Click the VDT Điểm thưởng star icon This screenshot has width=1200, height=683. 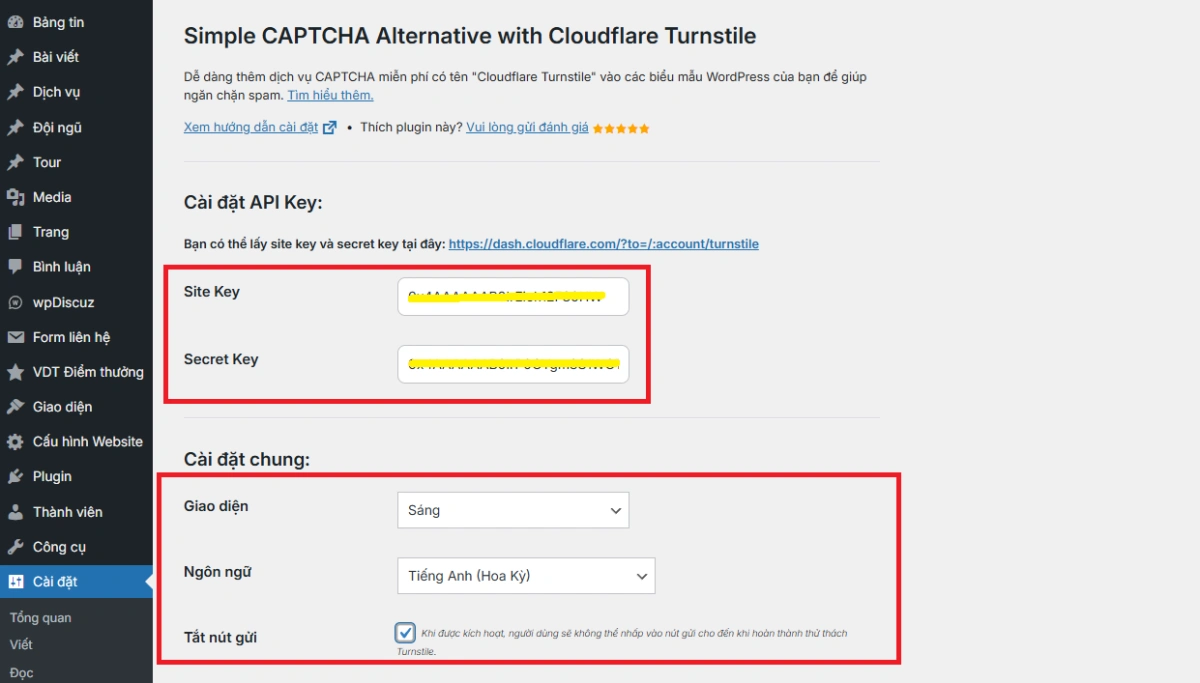point(15,372)
